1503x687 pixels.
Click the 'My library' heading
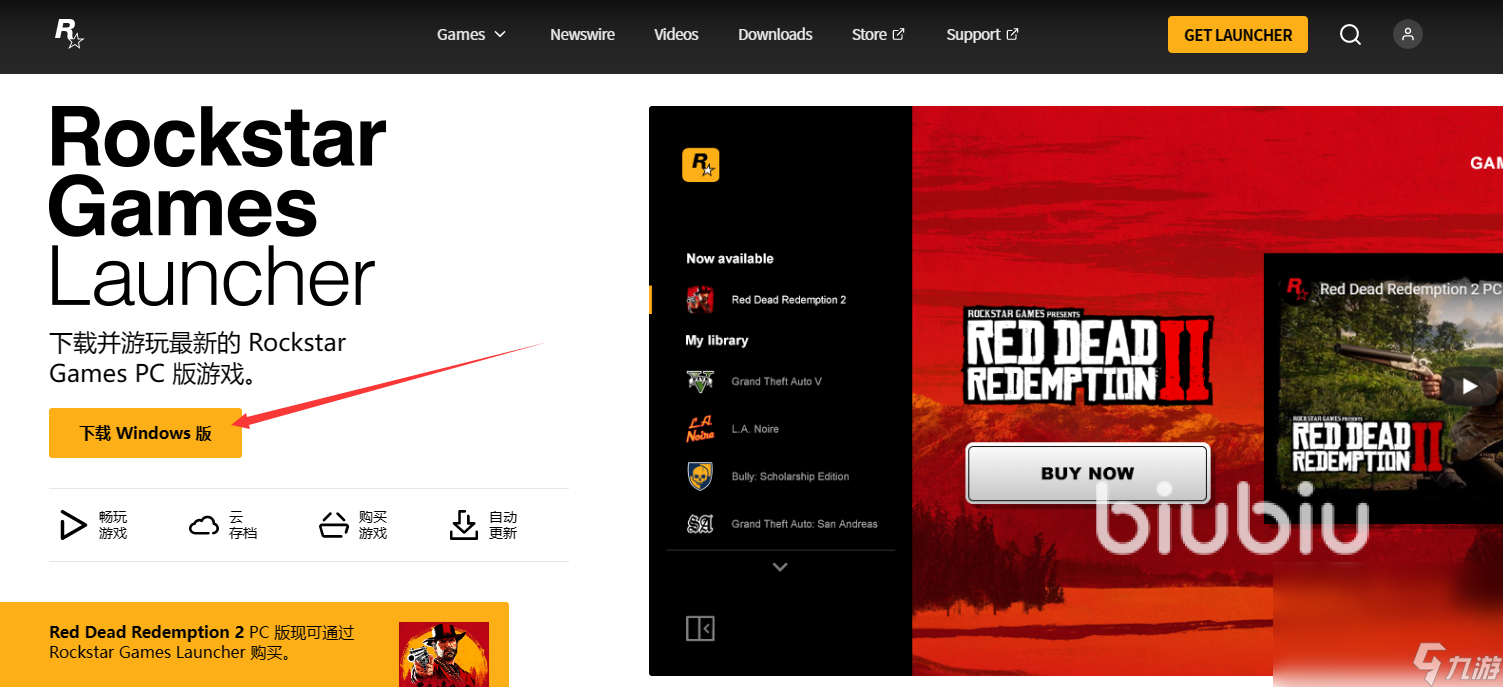717,340
